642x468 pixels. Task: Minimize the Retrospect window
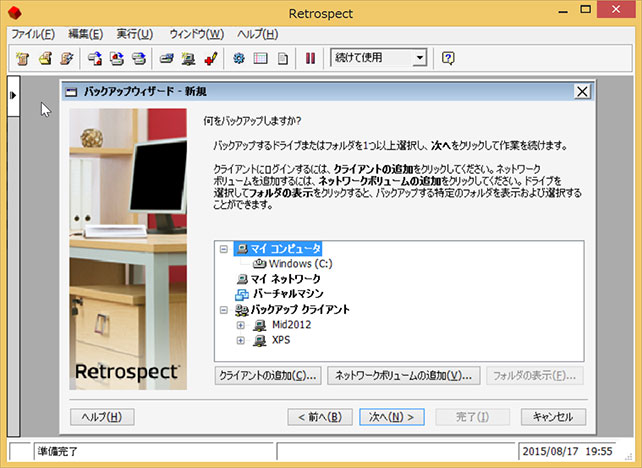(x=563, y=11)
